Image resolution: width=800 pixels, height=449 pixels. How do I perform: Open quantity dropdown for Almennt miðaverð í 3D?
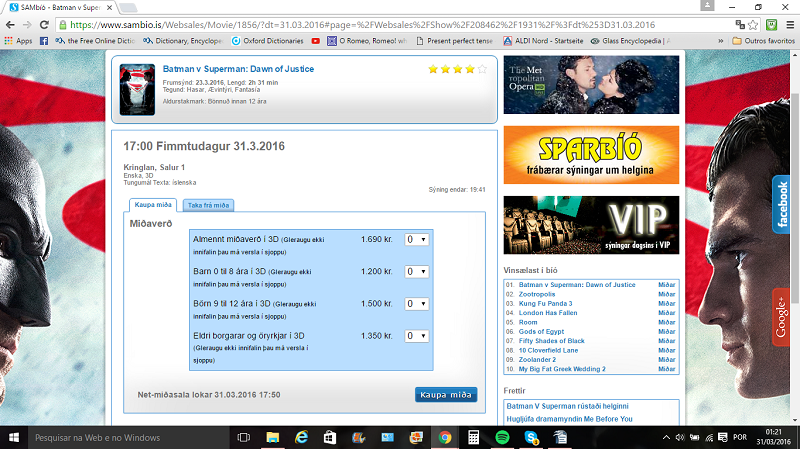point(417,239)
